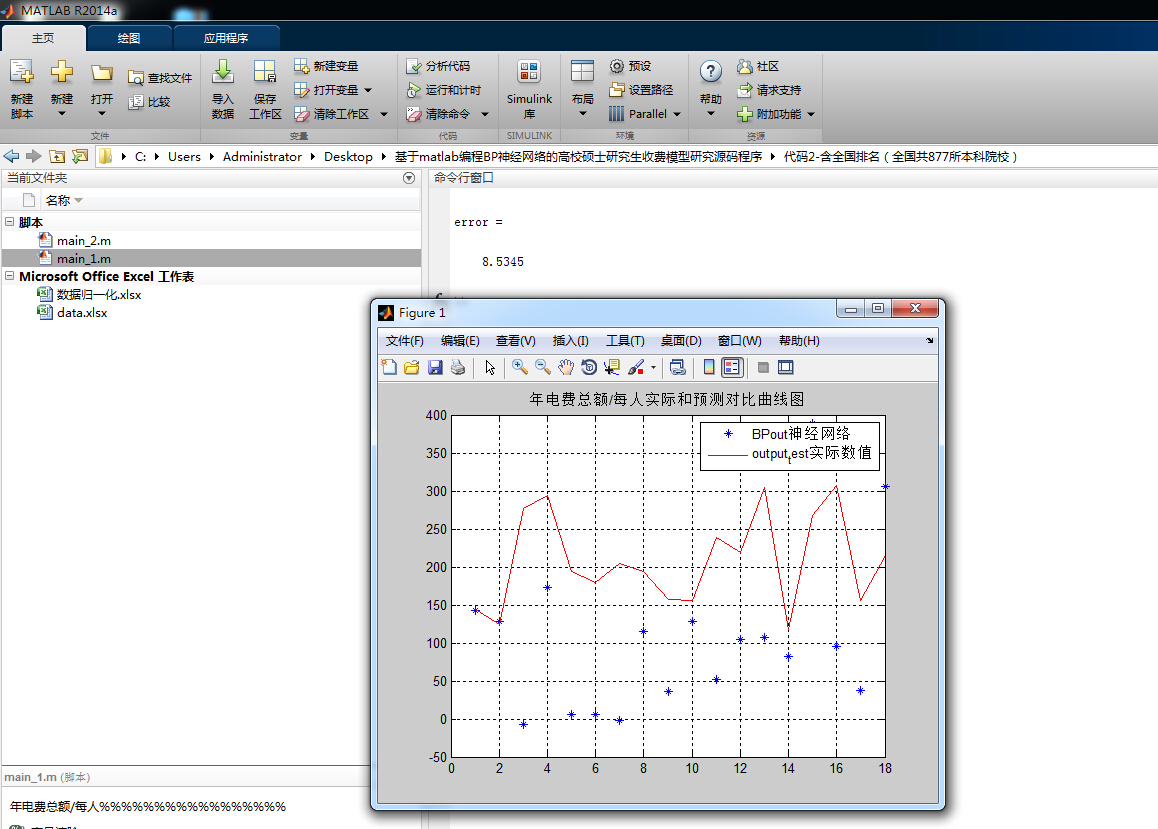The height and width of the screenshot is (829, 1158).
Task: Switch to the 主页 (Home) tab
Action: coord(43,38)
